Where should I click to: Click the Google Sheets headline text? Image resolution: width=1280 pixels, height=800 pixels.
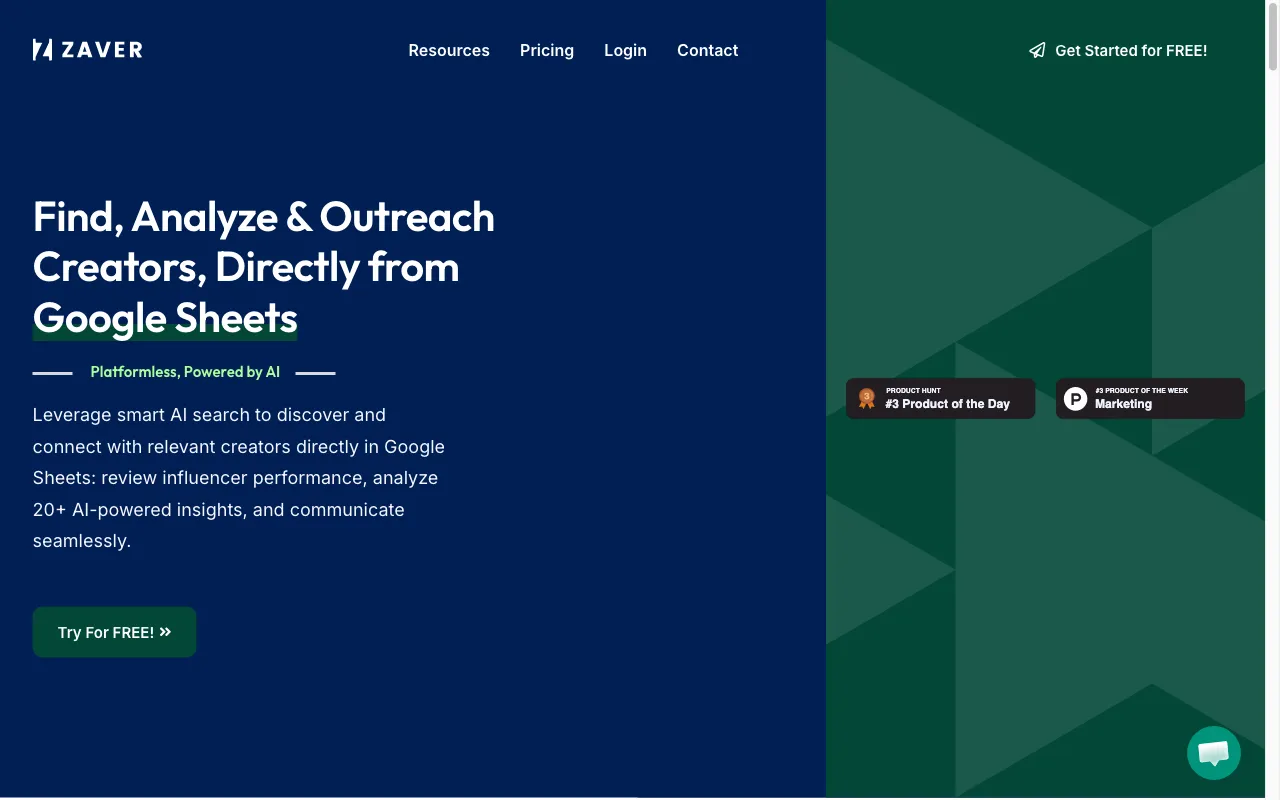(165, 317)
